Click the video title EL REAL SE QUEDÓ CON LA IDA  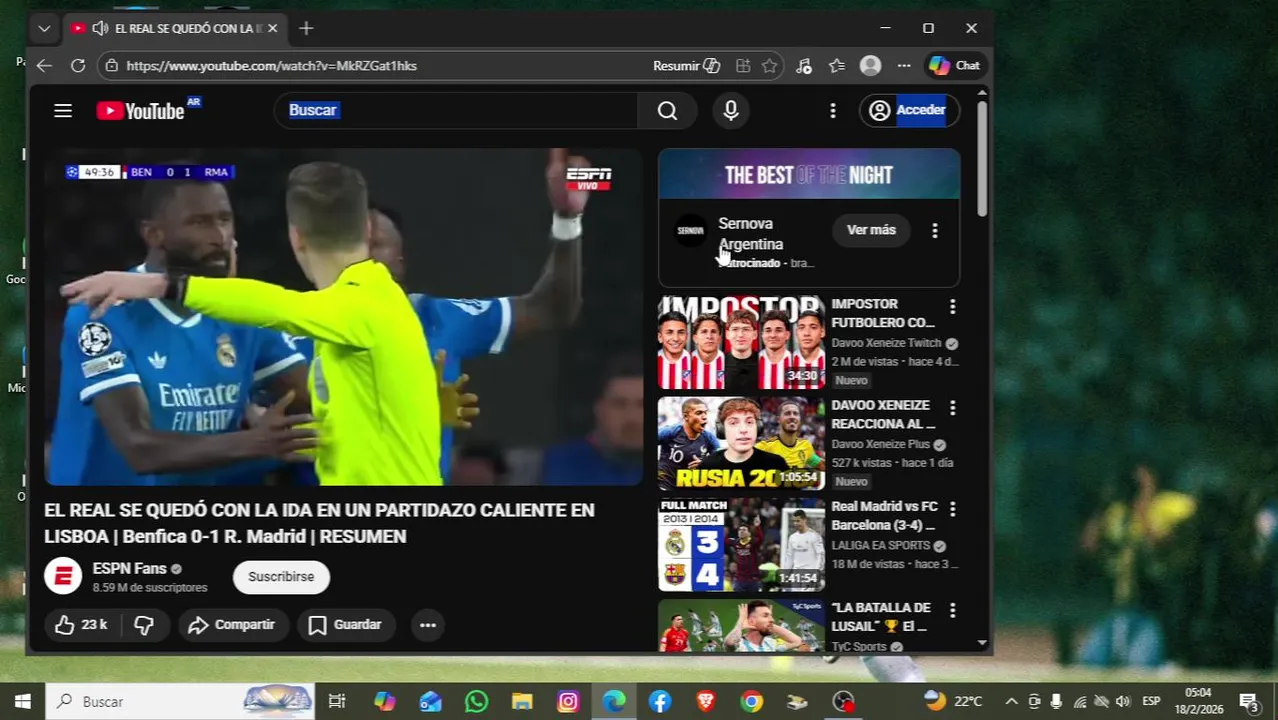319,523
